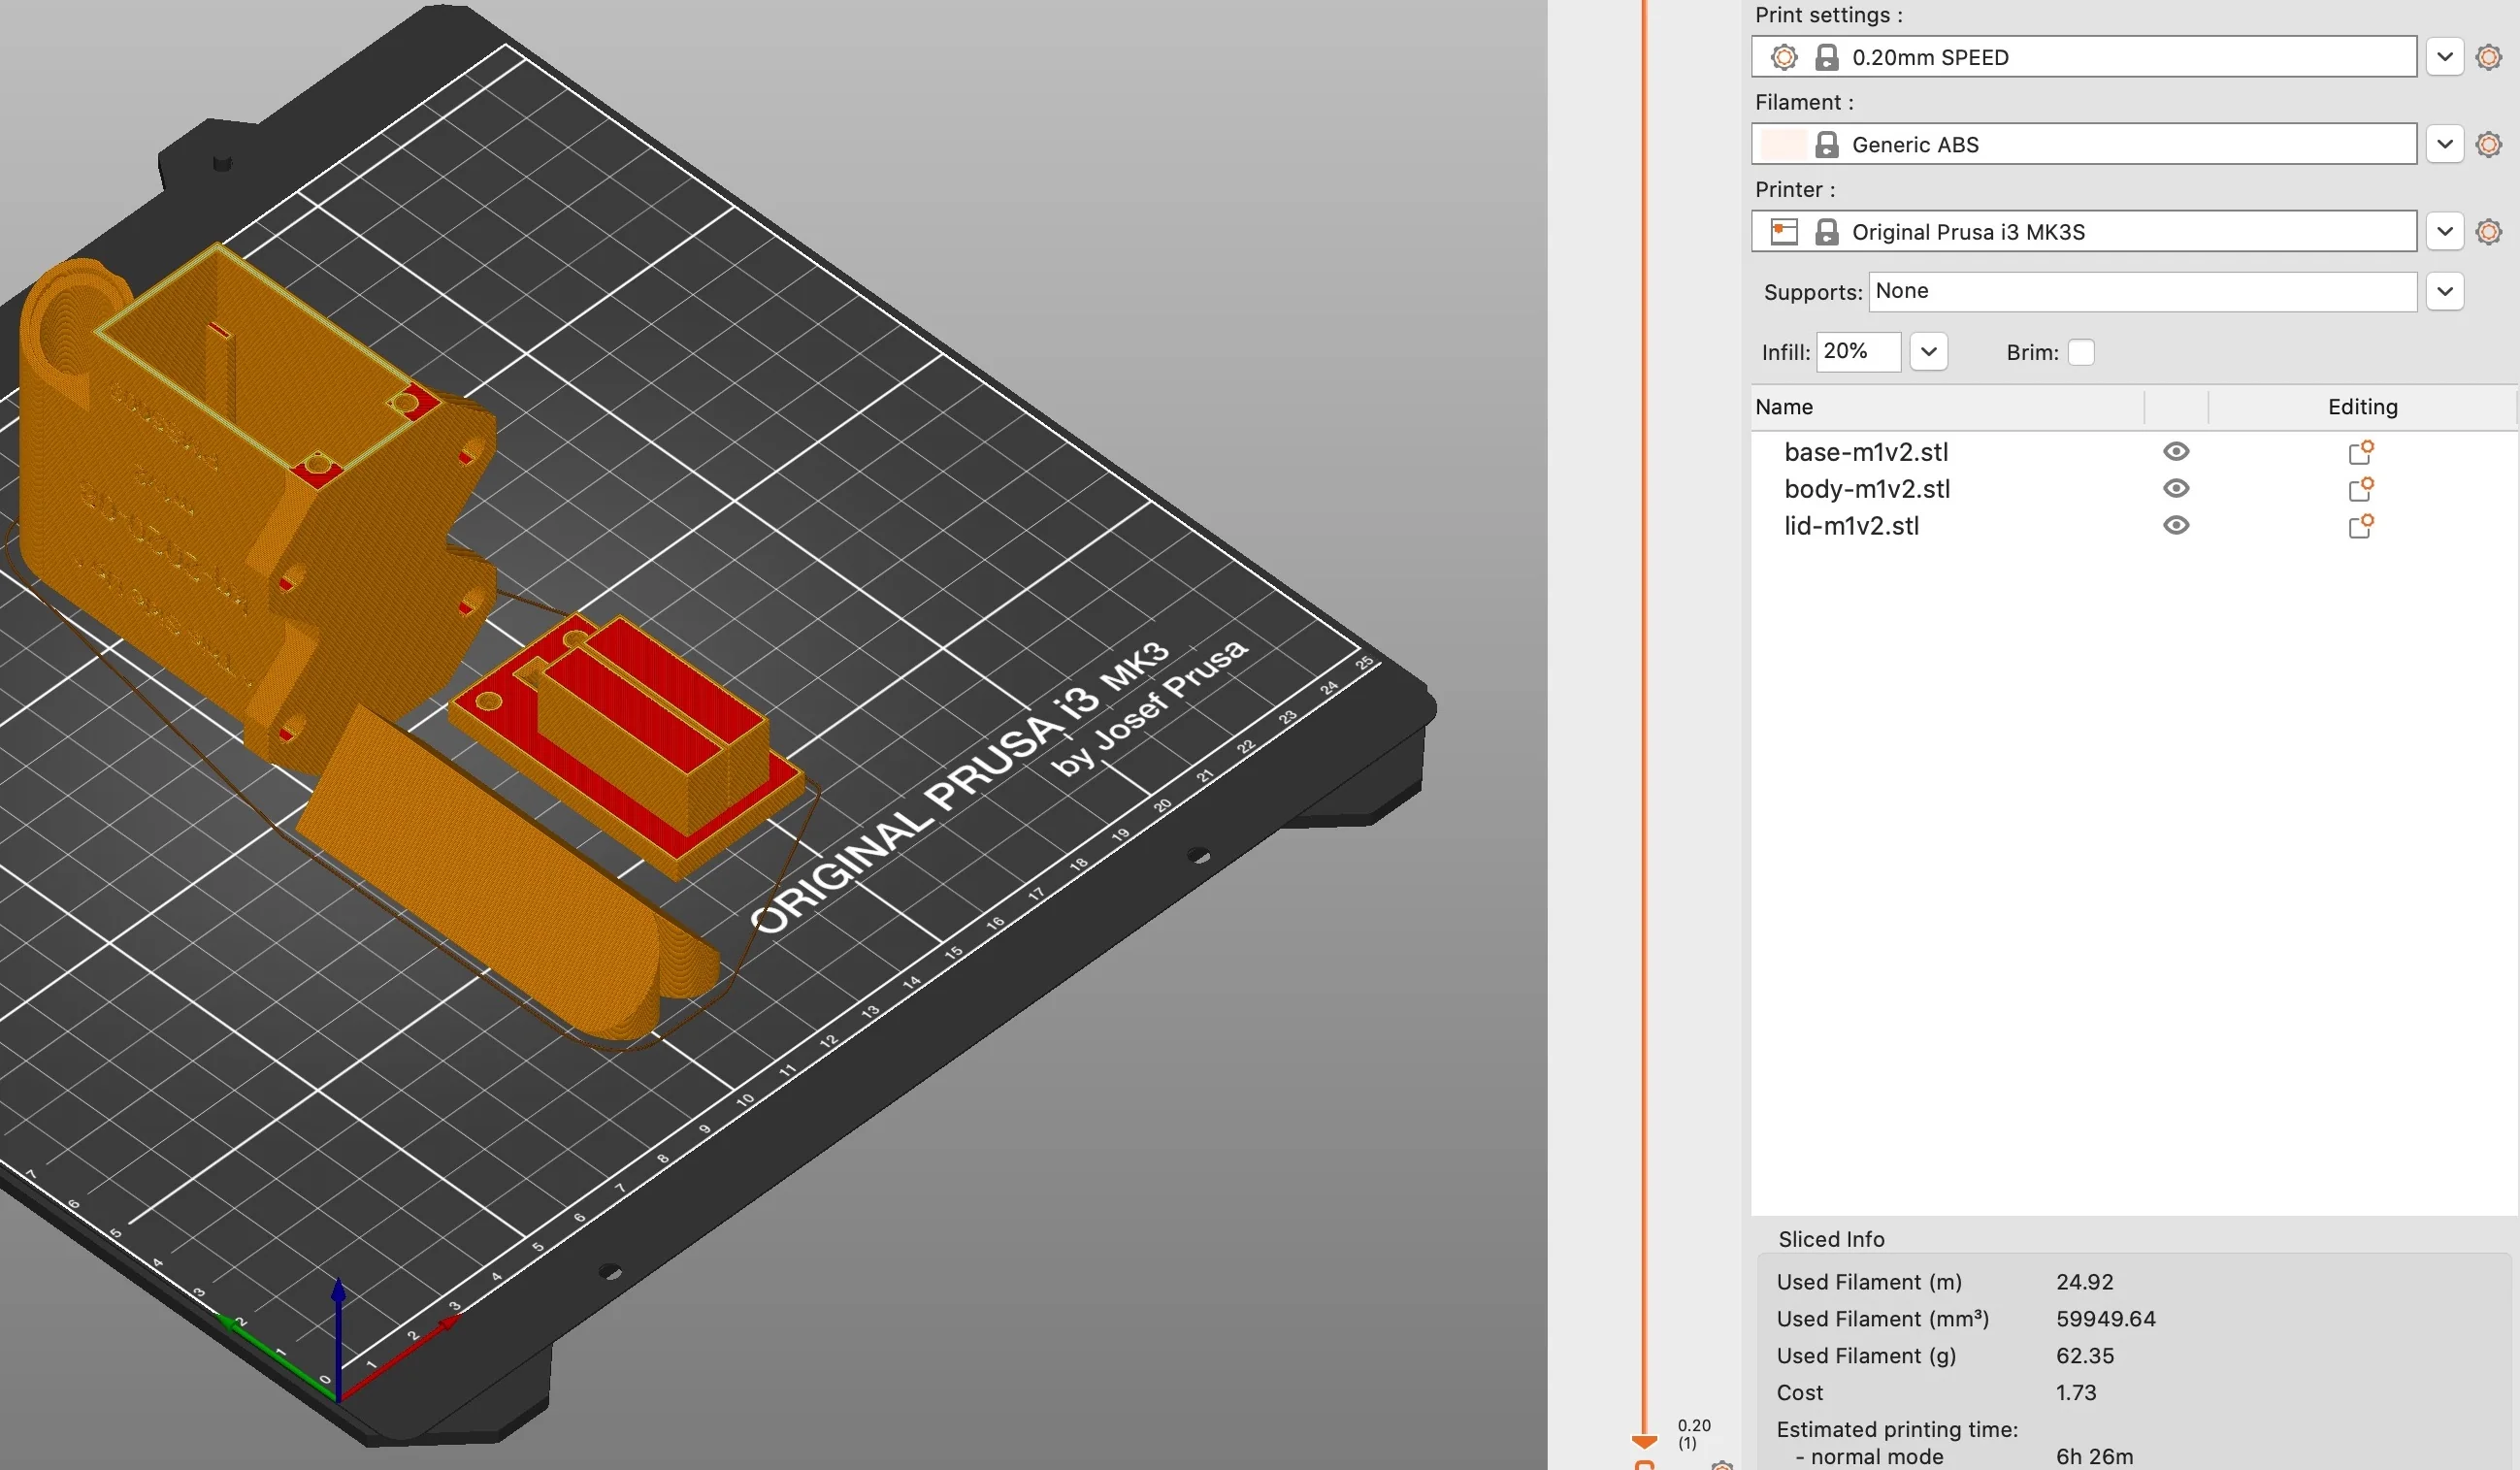
Task: Hide base-m1v2.stl using its eye toggle
Action: [x=2177, y=451]
